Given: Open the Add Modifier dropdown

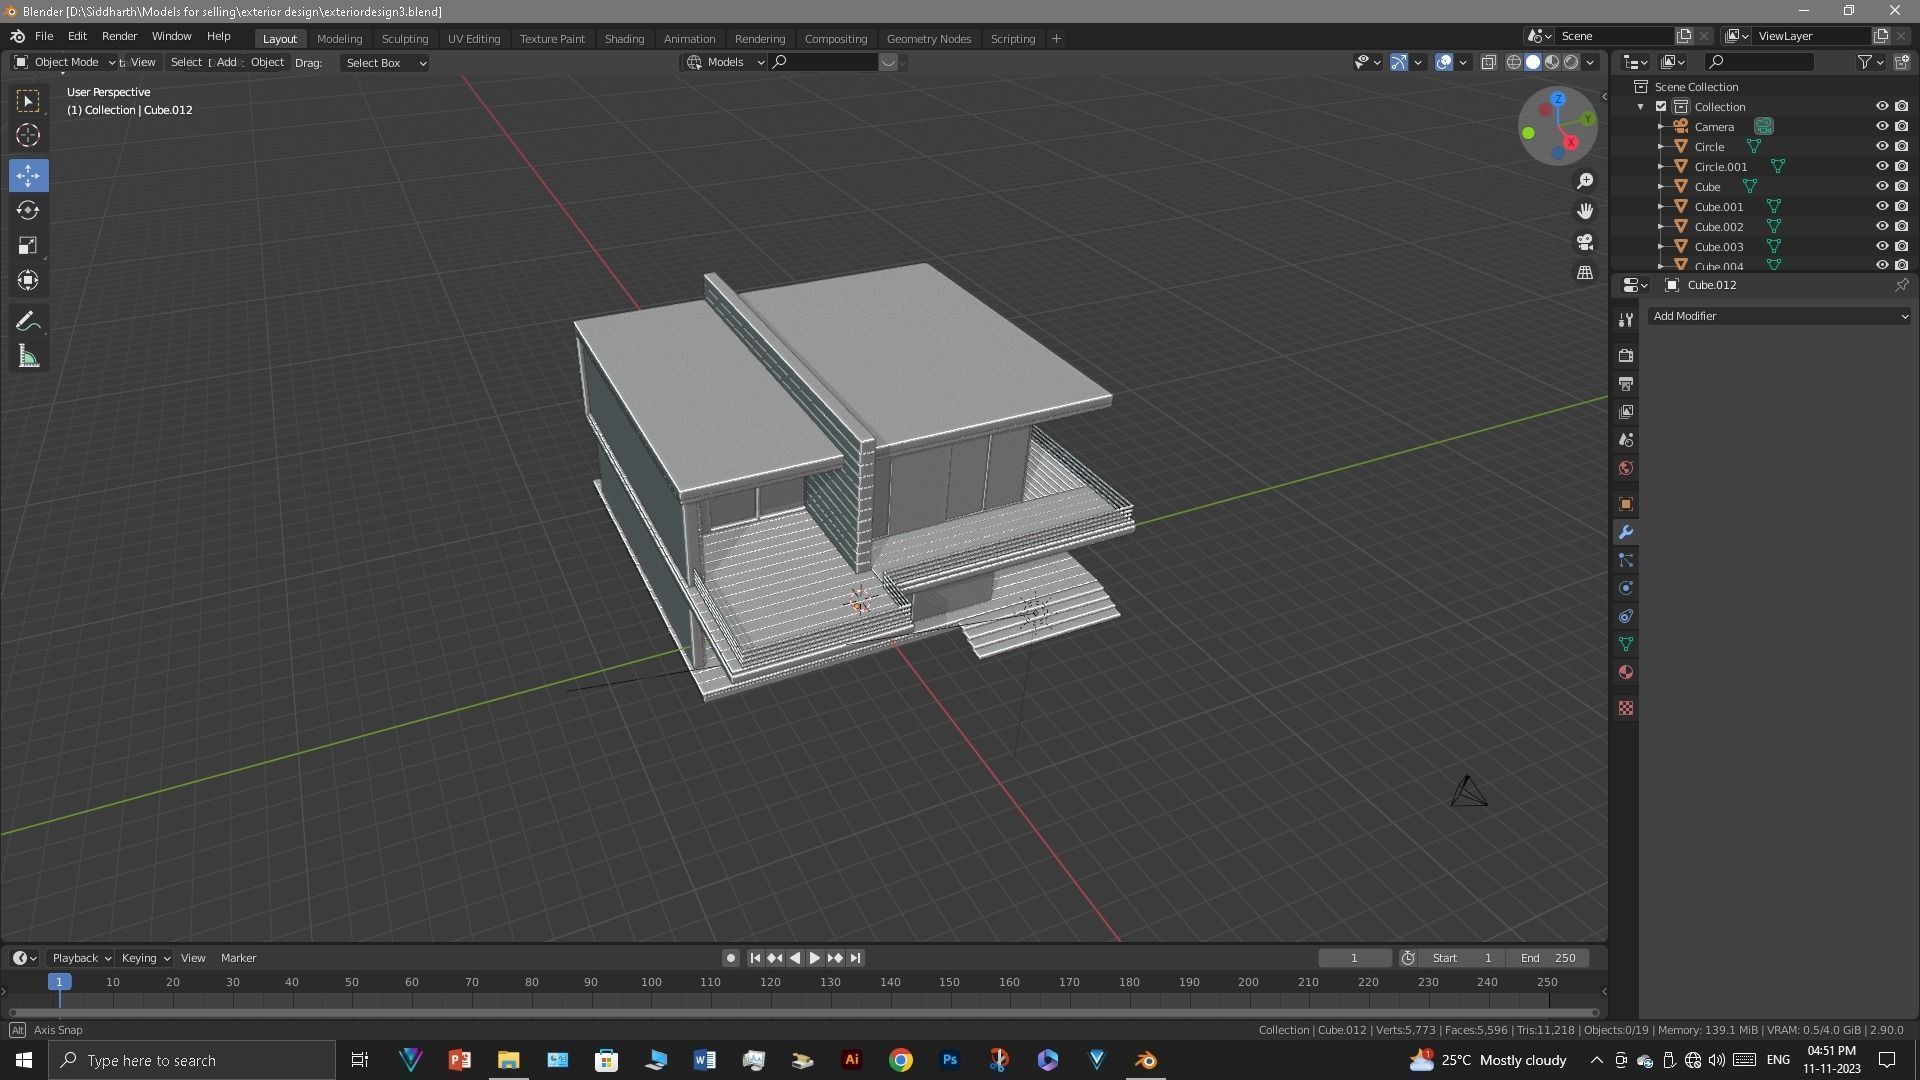Looking at the screenshot, I should (x=1779, y=316).
